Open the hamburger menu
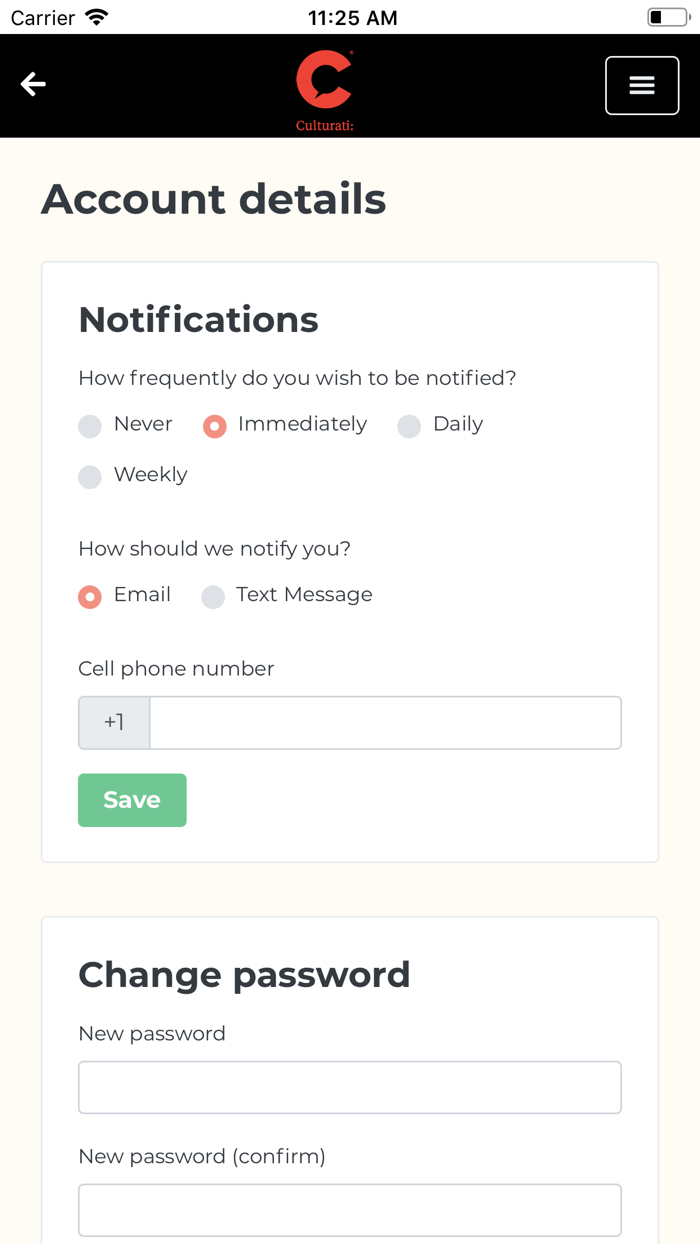This screenshot has height=1244, width=700. [642, 86]
